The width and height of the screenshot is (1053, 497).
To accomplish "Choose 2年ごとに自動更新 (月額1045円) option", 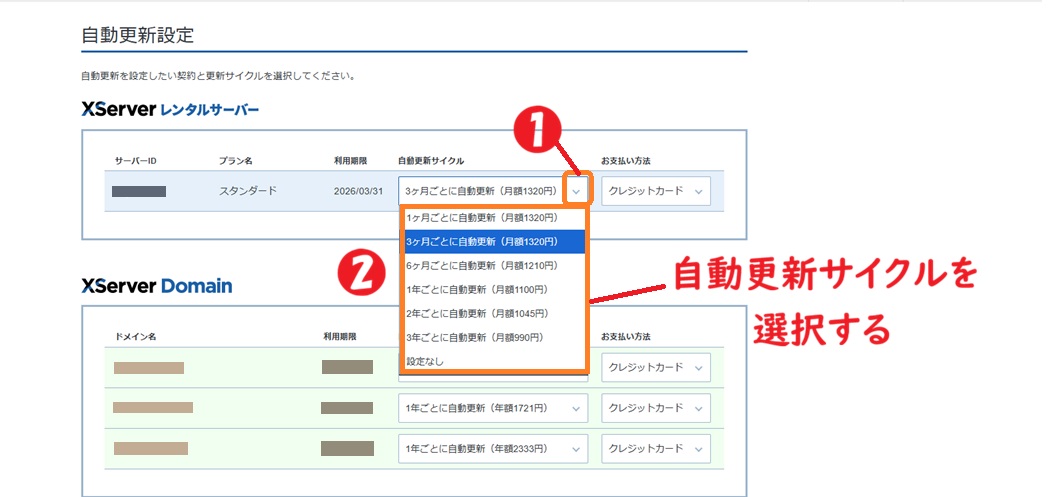I will pos(495,313).
